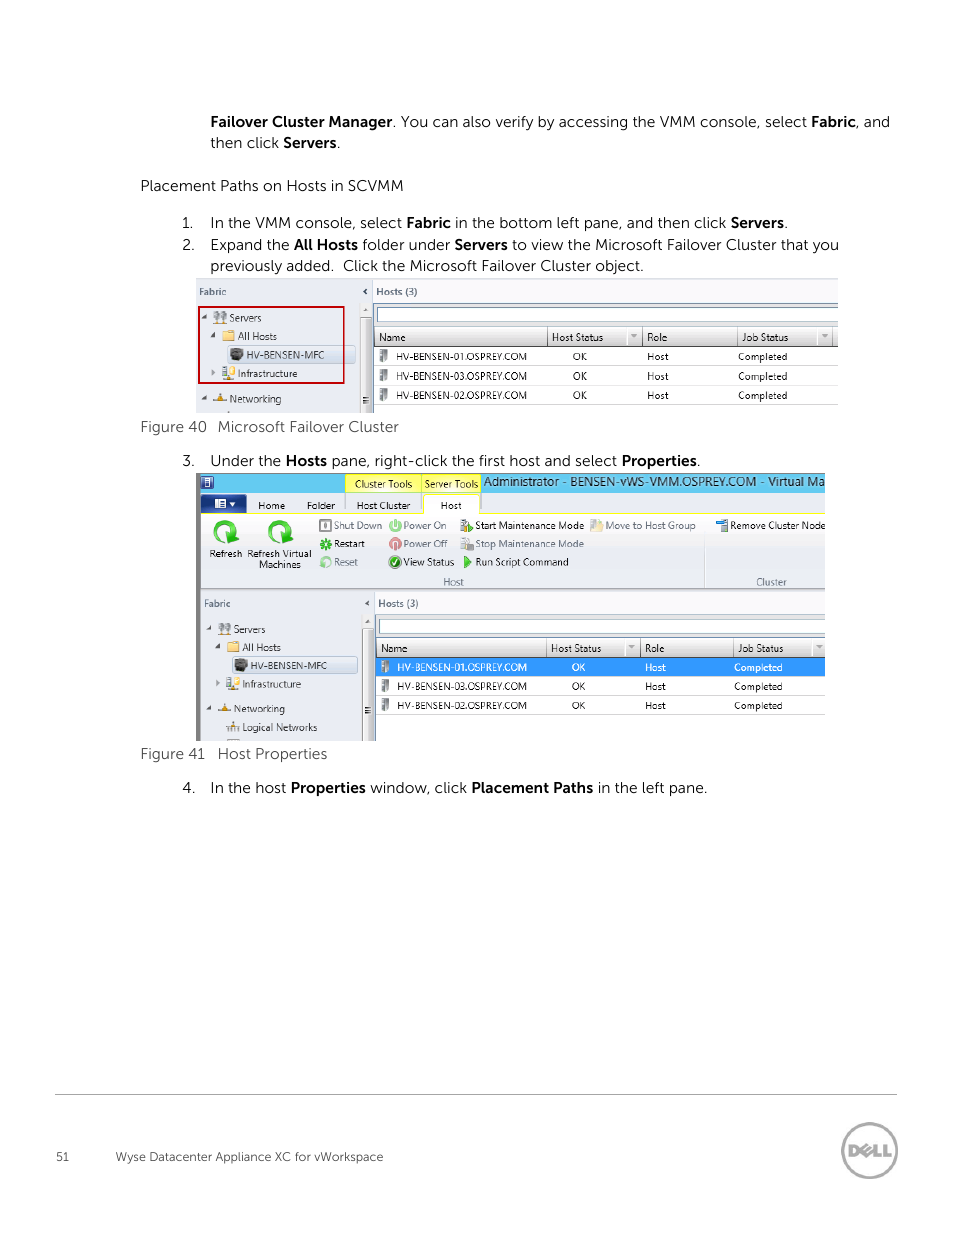Click Move to Host Group
Viewport: 954px width, 1235px height.
click(x=643, y=525)
